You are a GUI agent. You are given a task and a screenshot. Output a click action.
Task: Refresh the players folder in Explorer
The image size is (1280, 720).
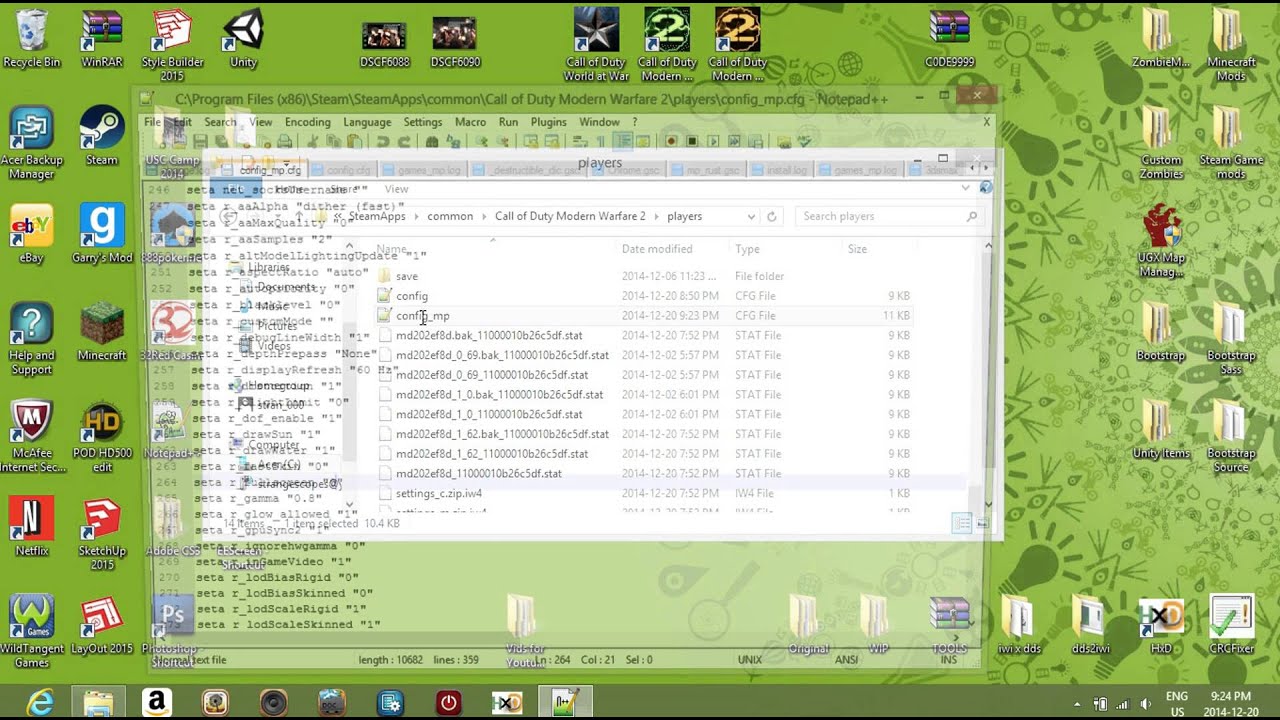tap(771, 217)
